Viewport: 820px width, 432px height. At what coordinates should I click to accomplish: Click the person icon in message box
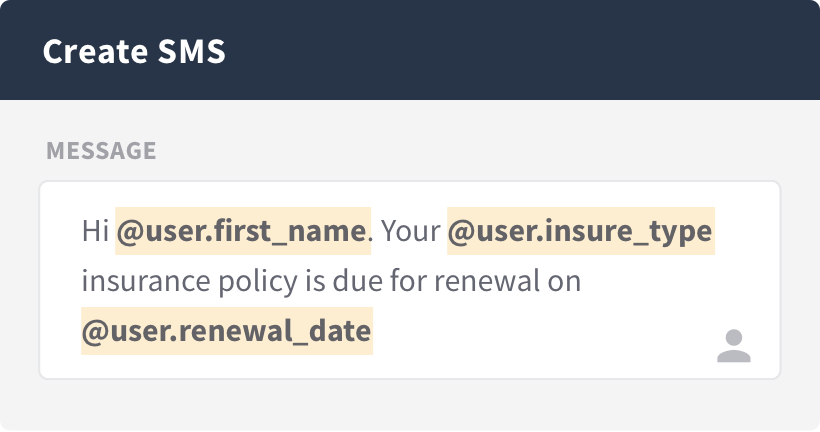click(x=734, y=346)
